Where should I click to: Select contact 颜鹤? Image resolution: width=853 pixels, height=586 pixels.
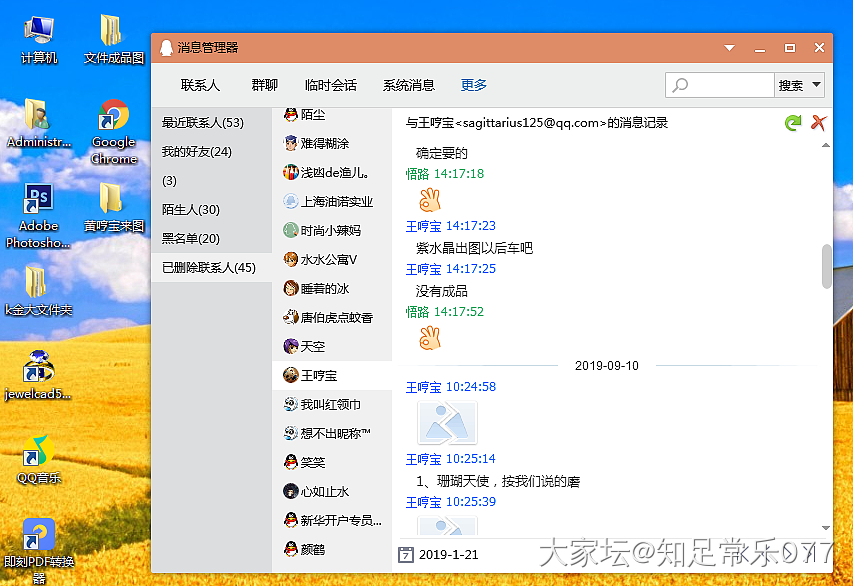[332, 550]
